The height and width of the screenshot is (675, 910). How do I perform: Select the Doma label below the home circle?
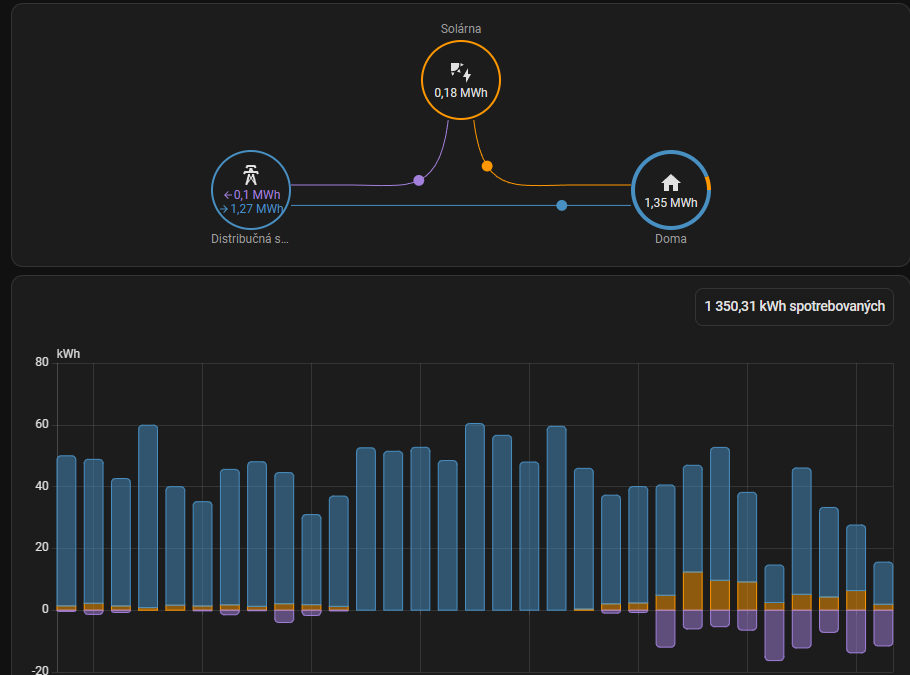coord(671,240)
